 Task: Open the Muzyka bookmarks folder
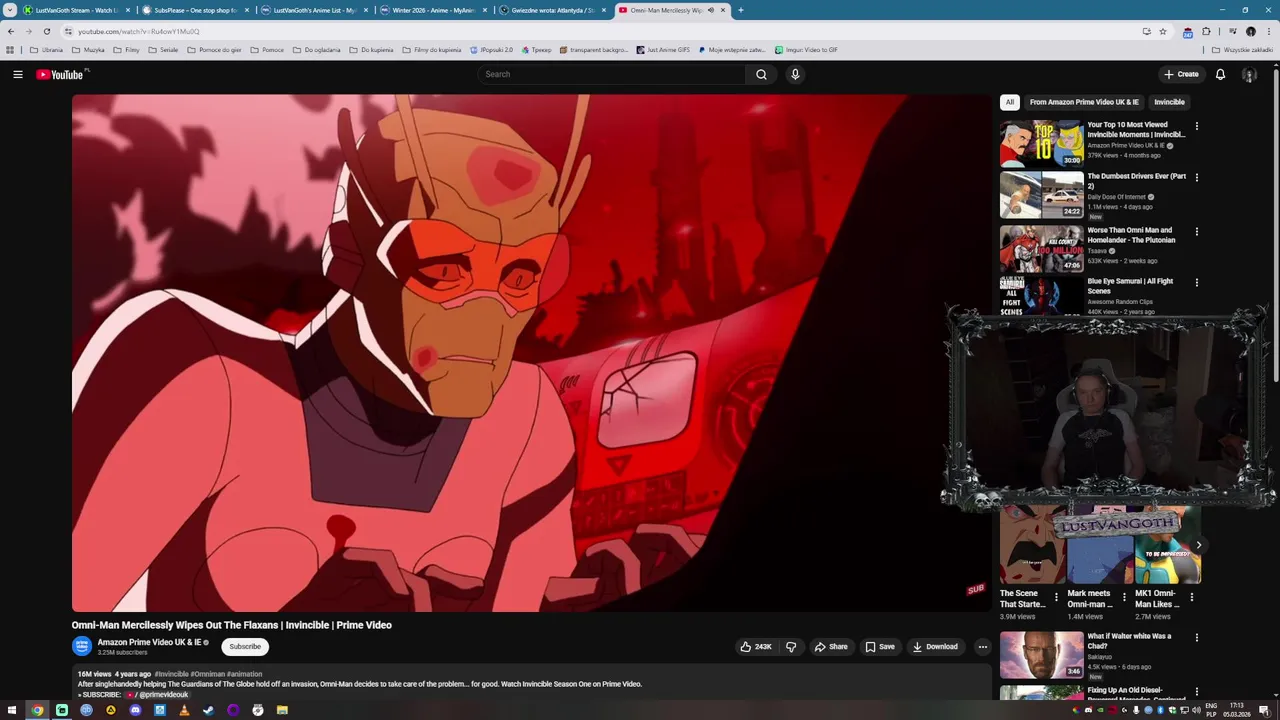pos(88,49)
